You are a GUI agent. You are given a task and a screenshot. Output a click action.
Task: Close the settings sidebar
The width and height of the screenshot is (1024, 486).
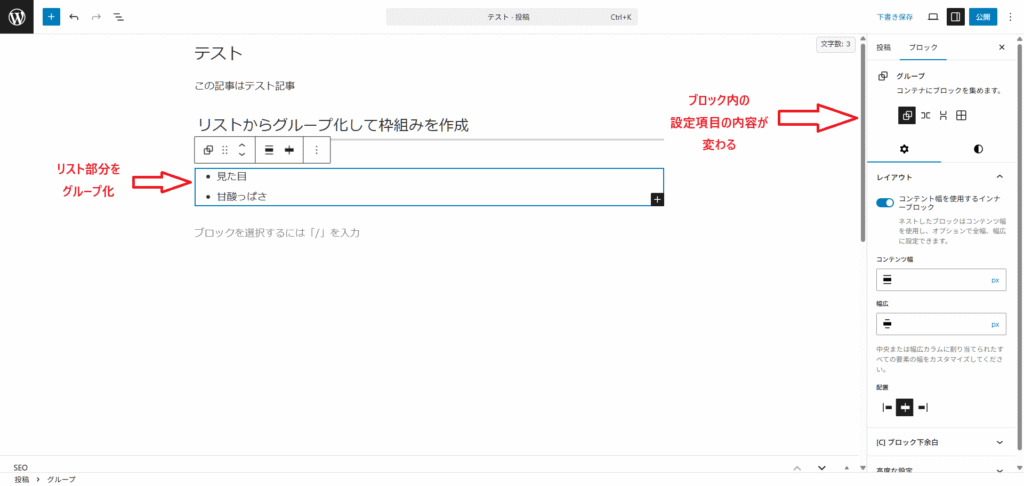coord(1002,48)
